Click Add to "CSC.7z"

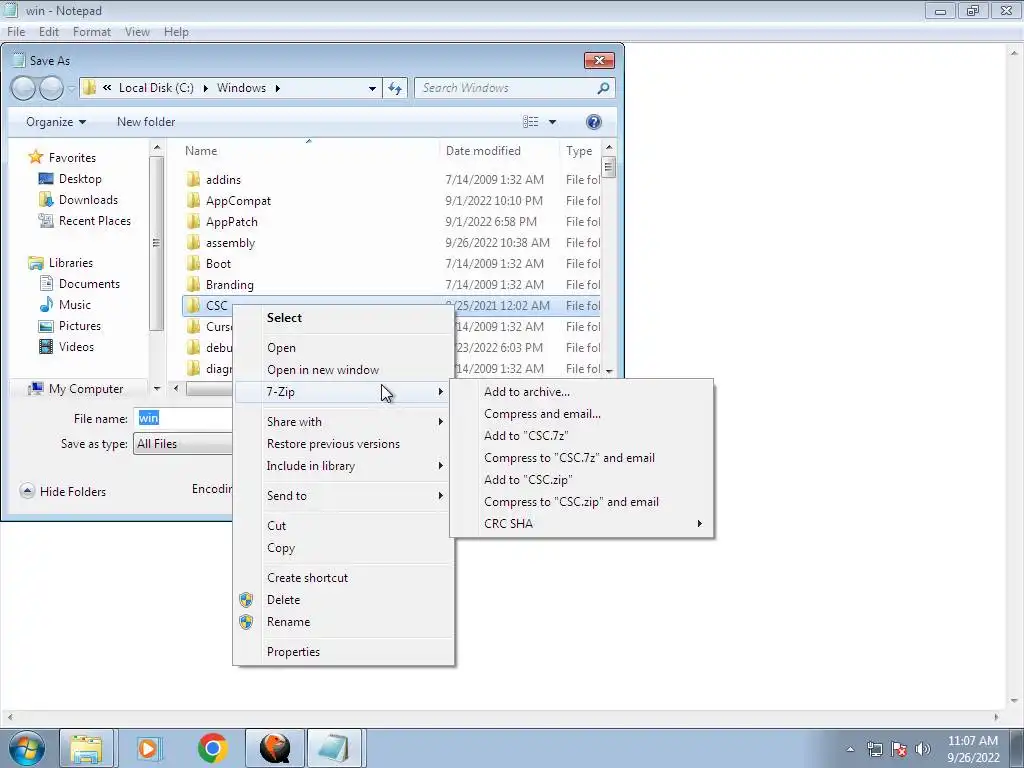pyautogui.click(x=582, y=436)
